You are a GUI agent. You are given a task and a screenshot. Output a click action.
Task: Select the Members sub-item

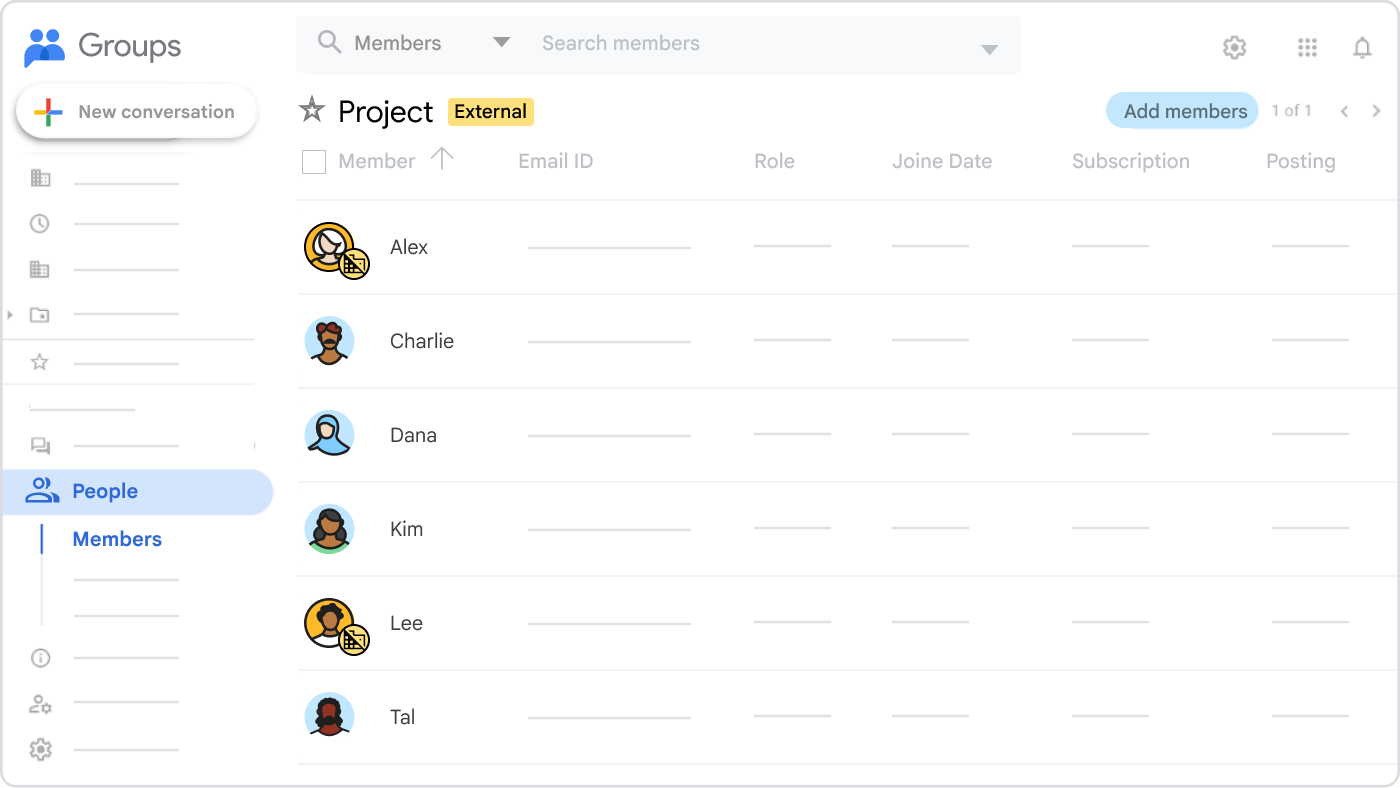pos(117,539)
